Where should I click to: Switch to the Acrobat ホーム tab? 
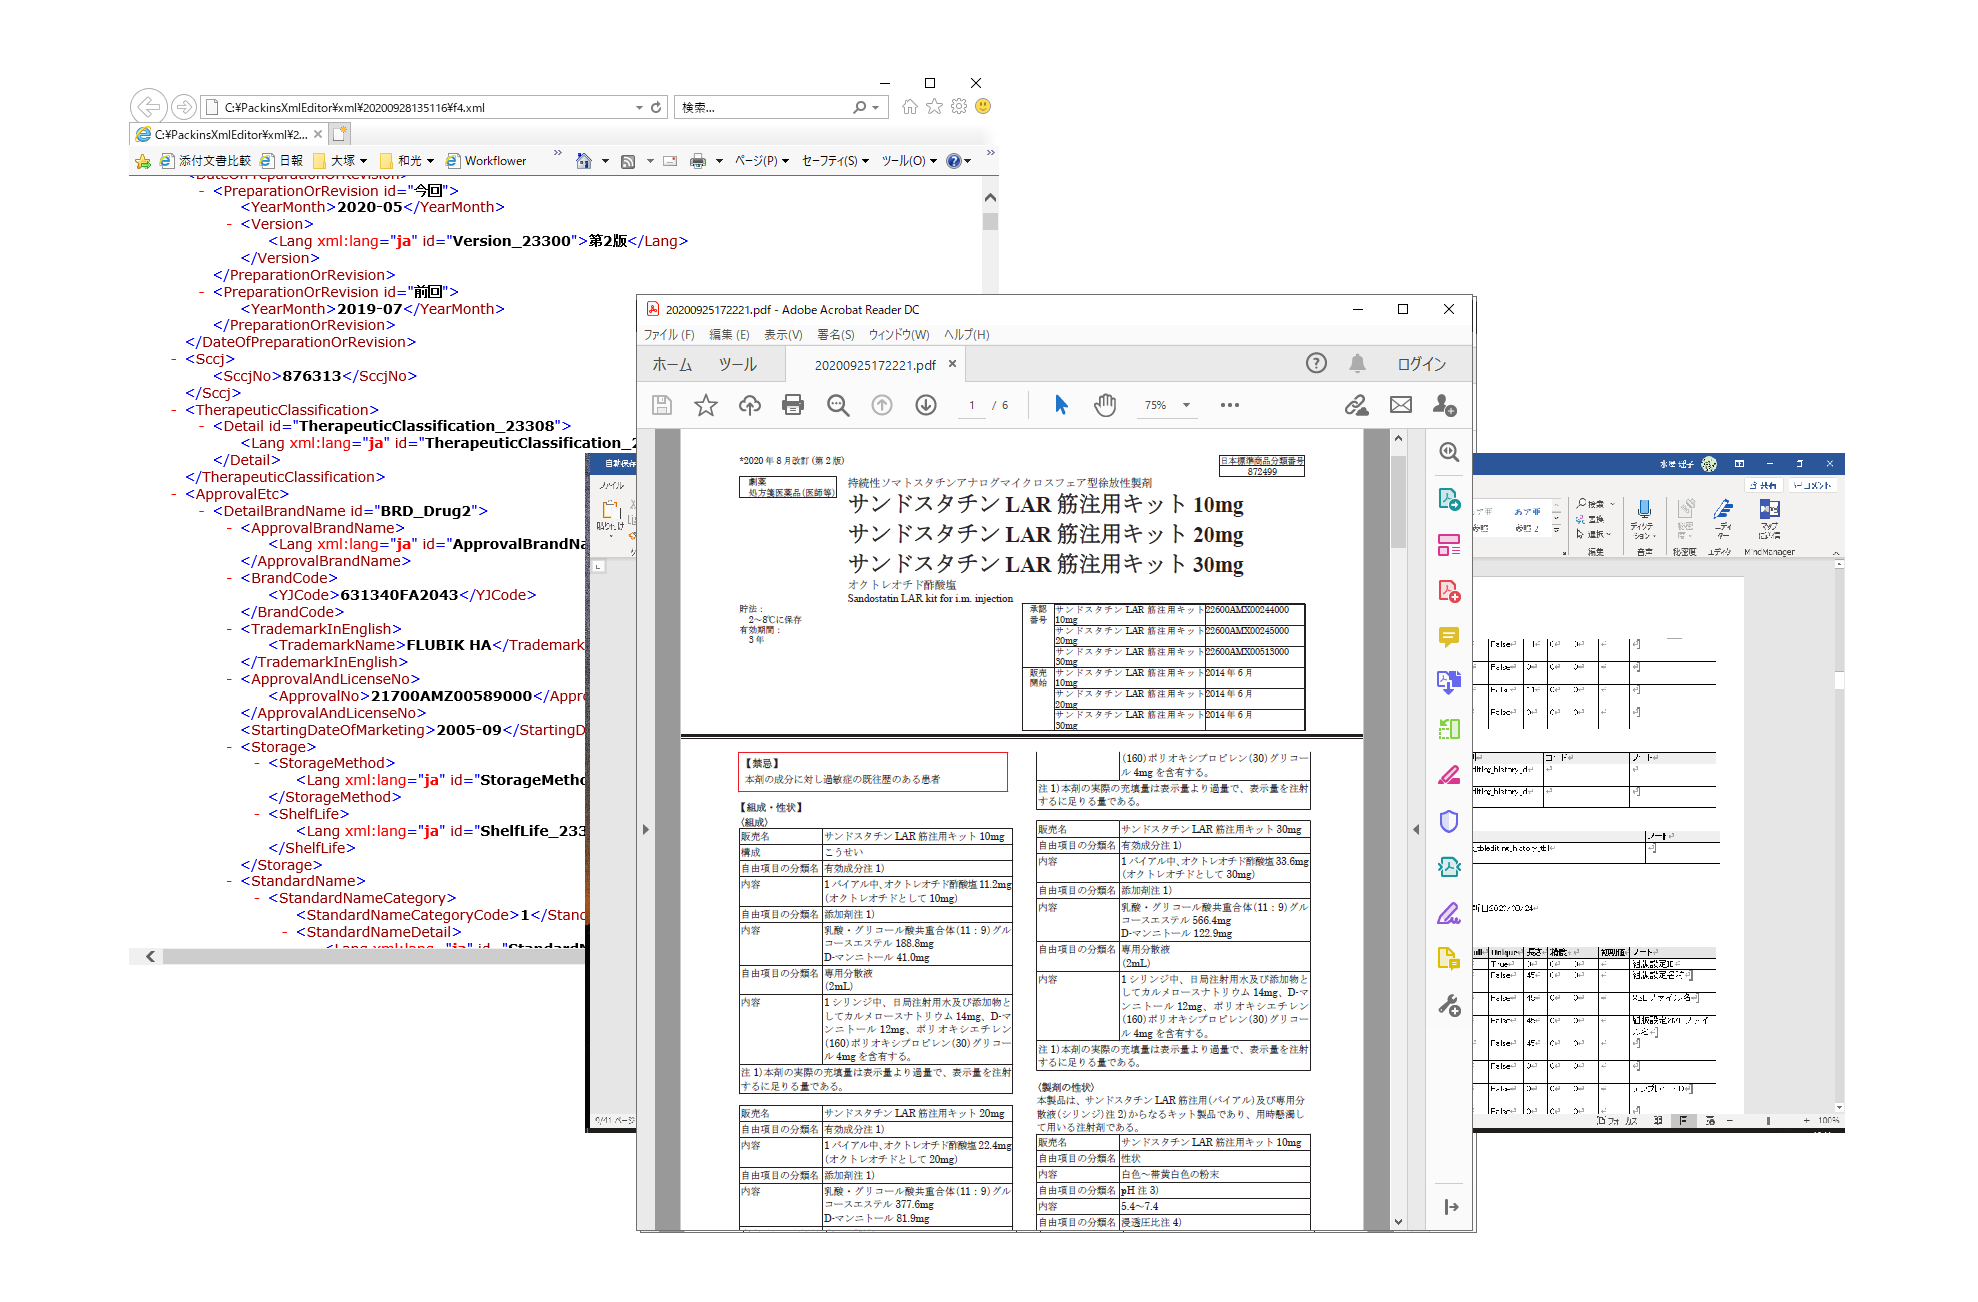pos(672,365)
